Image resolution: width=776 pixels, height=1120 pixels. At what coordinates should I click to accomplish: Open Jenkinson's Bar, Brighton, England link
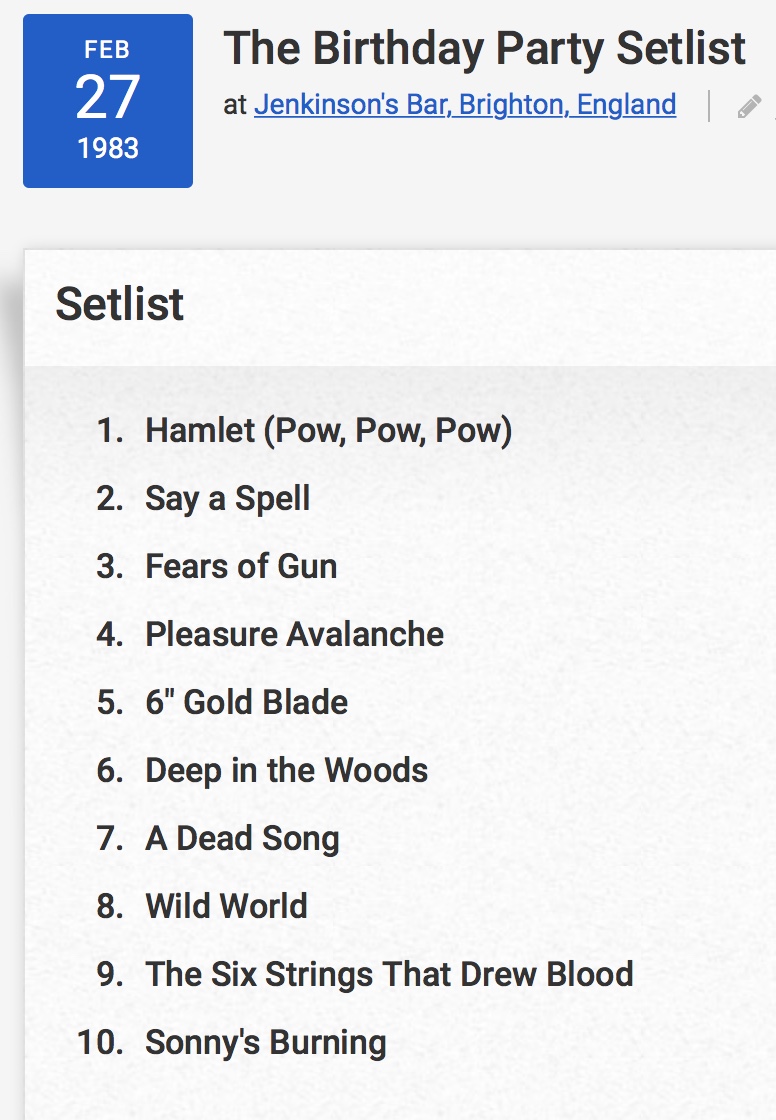point(465,105)
